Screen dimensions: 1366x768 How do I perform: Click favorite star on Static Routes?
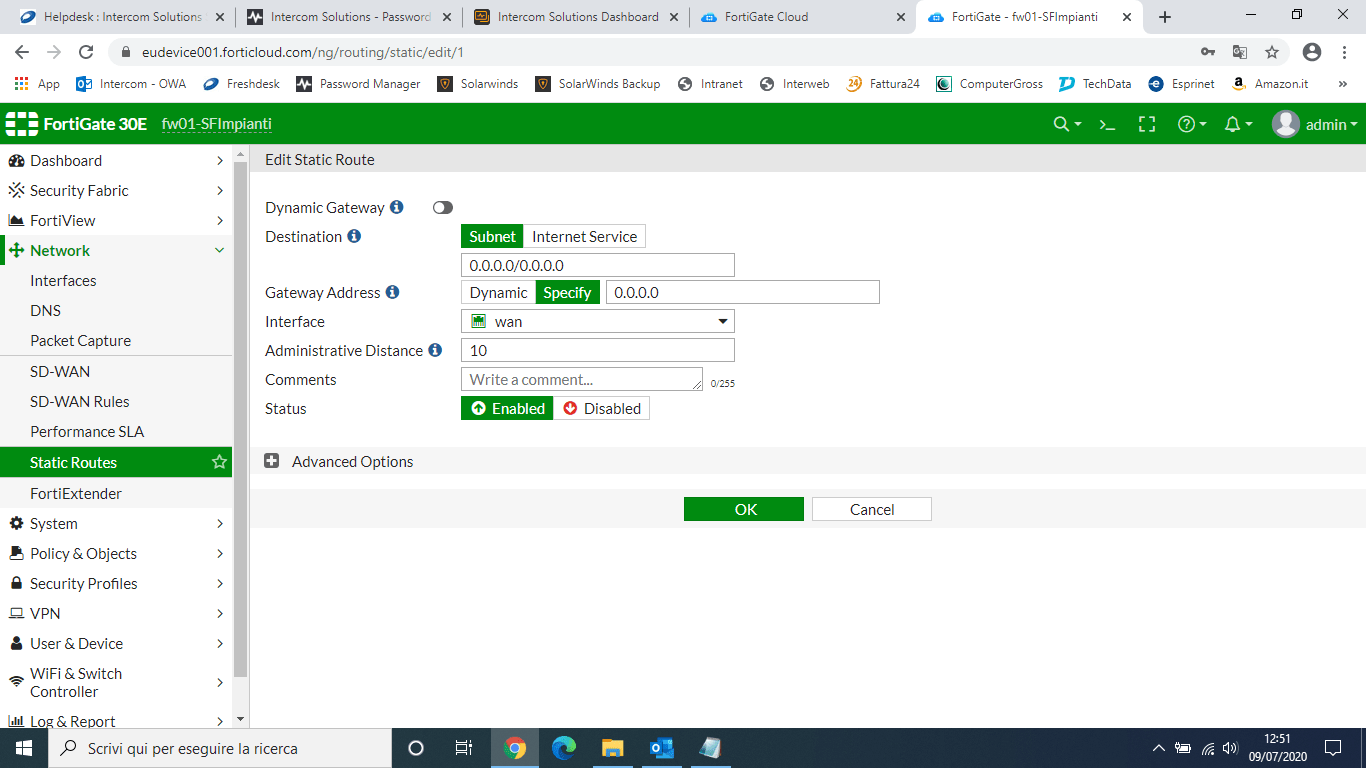coord(219,462)
